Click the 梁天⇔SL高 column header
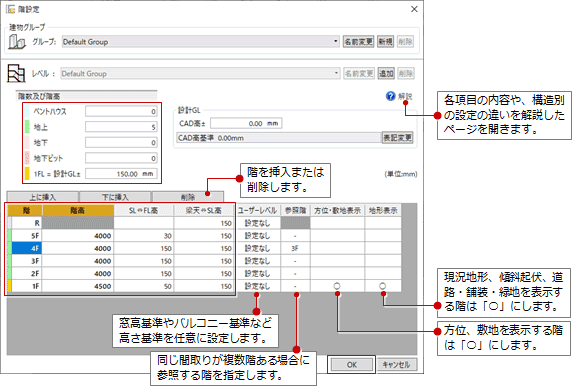This screenshot has height=390, width=572. [x=204, y=211]
